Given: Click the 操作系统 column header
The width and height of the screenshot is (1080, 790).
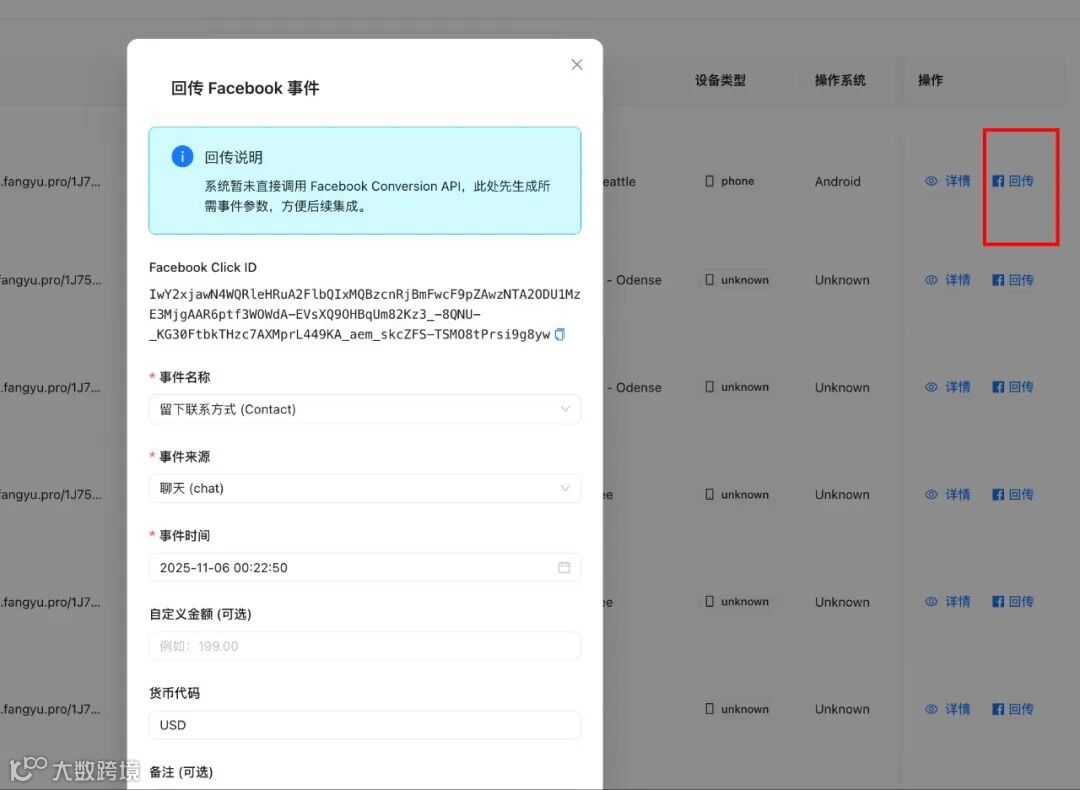Looking at the screenshot, I should pos(840,81).
